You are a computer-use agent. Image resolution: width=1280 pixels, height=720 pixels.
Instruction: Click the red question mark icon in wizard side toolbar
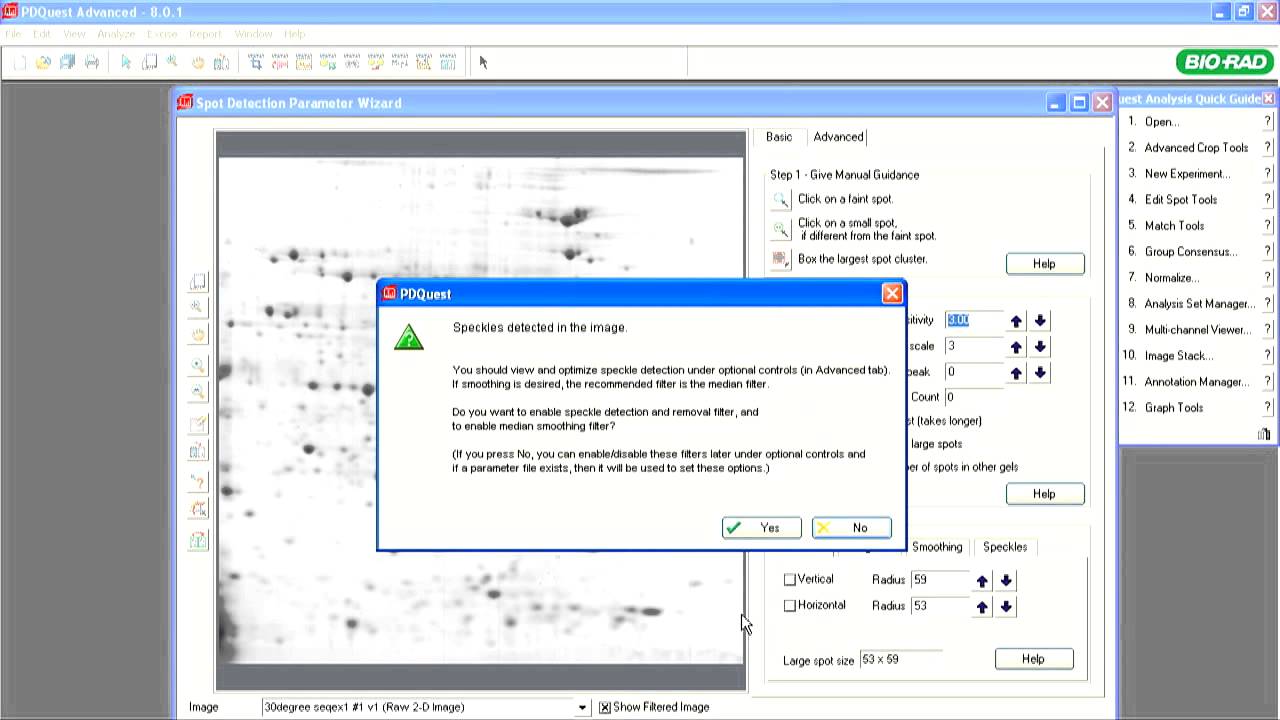point(198,482)
